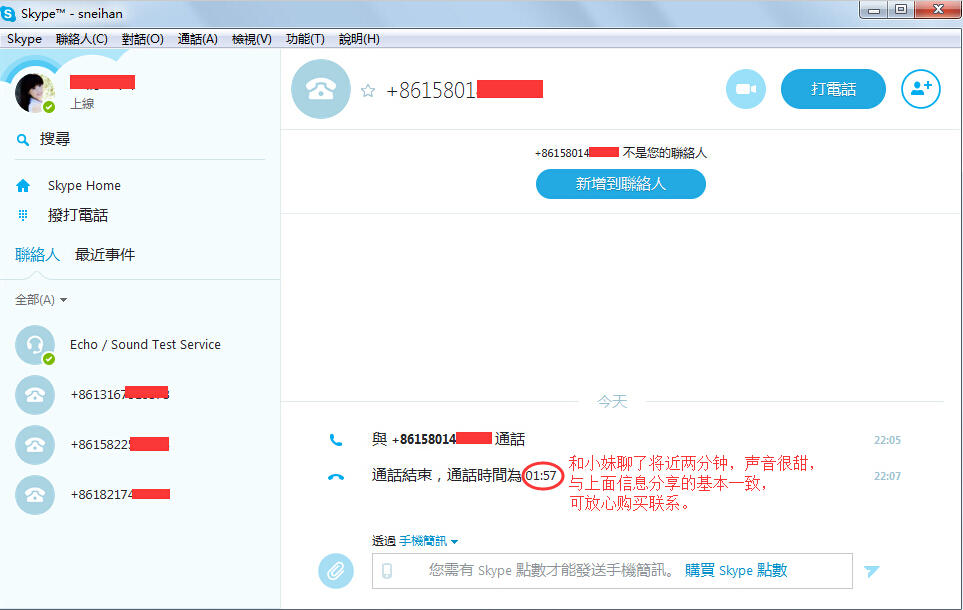The height and width of the screenshot is (610, 963).
Task: Click the SMS message input box
Action: pos(612,571)
